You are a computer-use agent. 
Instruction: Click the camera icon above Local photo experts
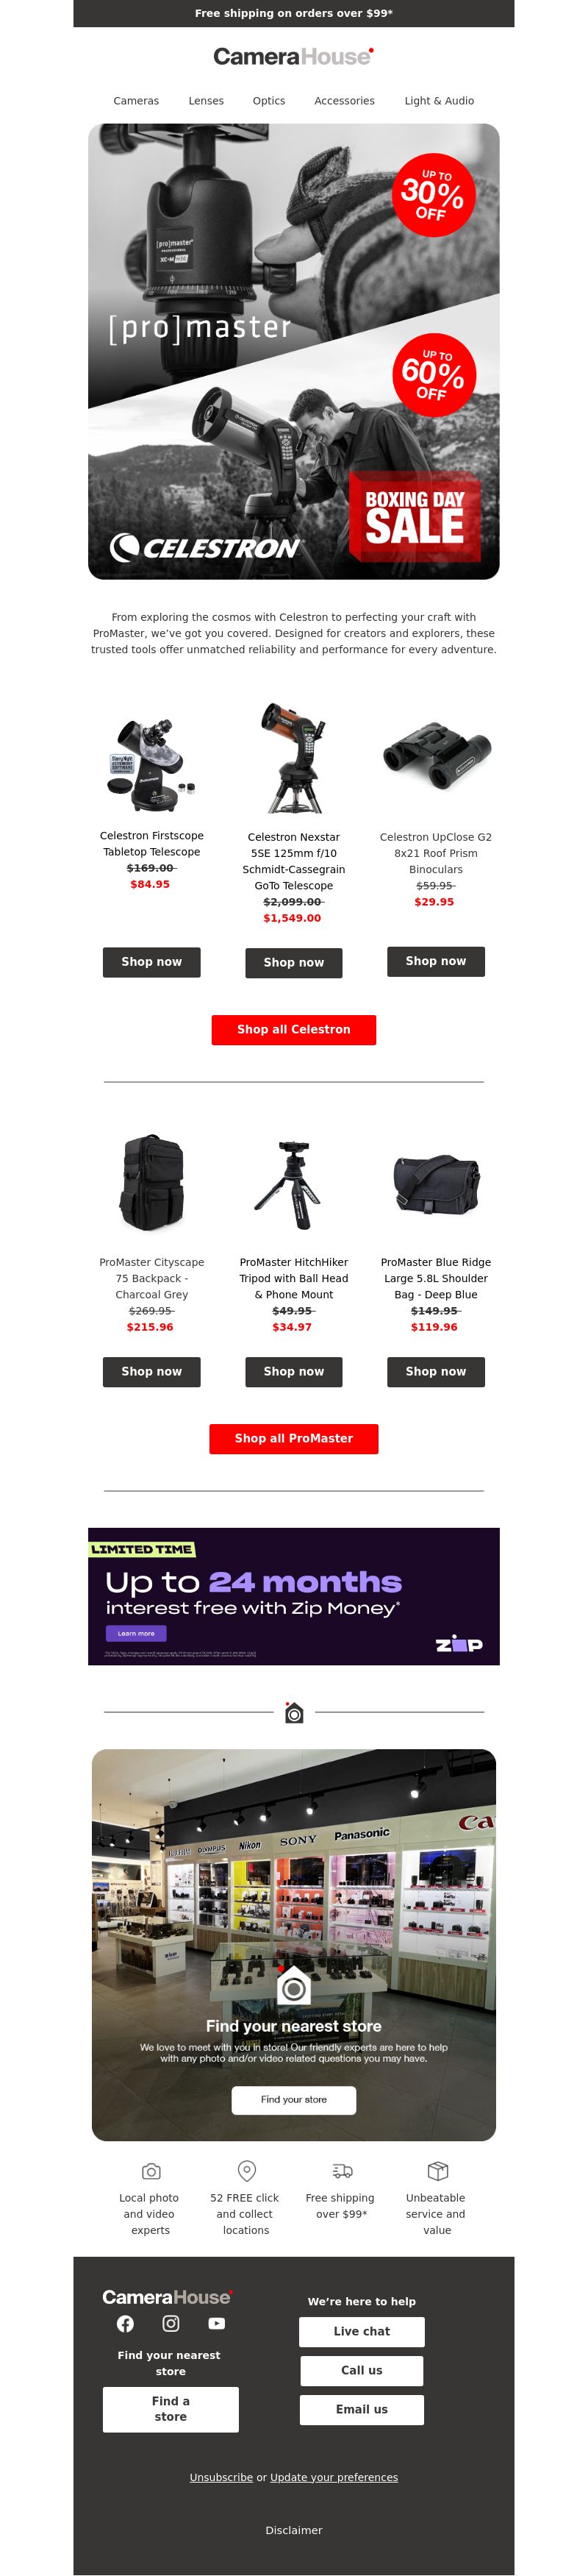tap(151, 2171)
